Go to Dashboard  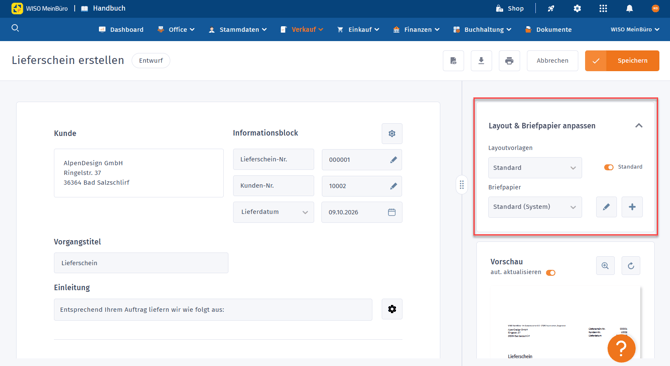[x=121, y=29]
